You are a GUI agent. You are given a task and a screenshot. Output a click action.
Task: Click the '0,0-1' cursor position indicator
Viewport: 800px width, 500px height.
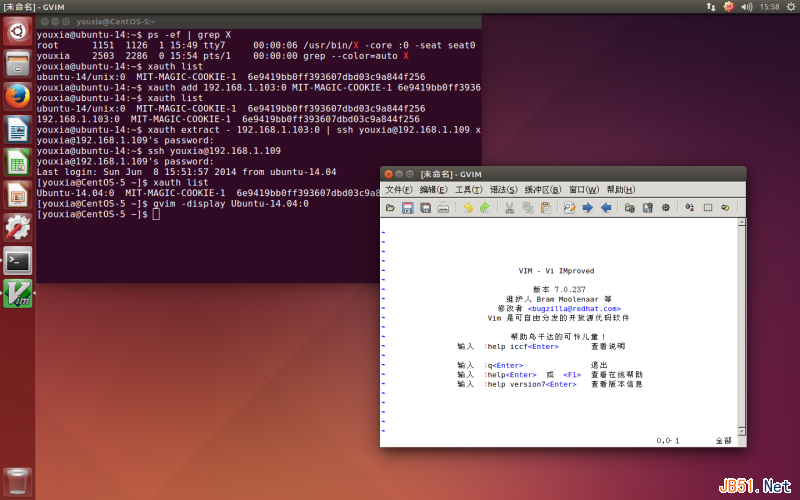coord(668,441)
